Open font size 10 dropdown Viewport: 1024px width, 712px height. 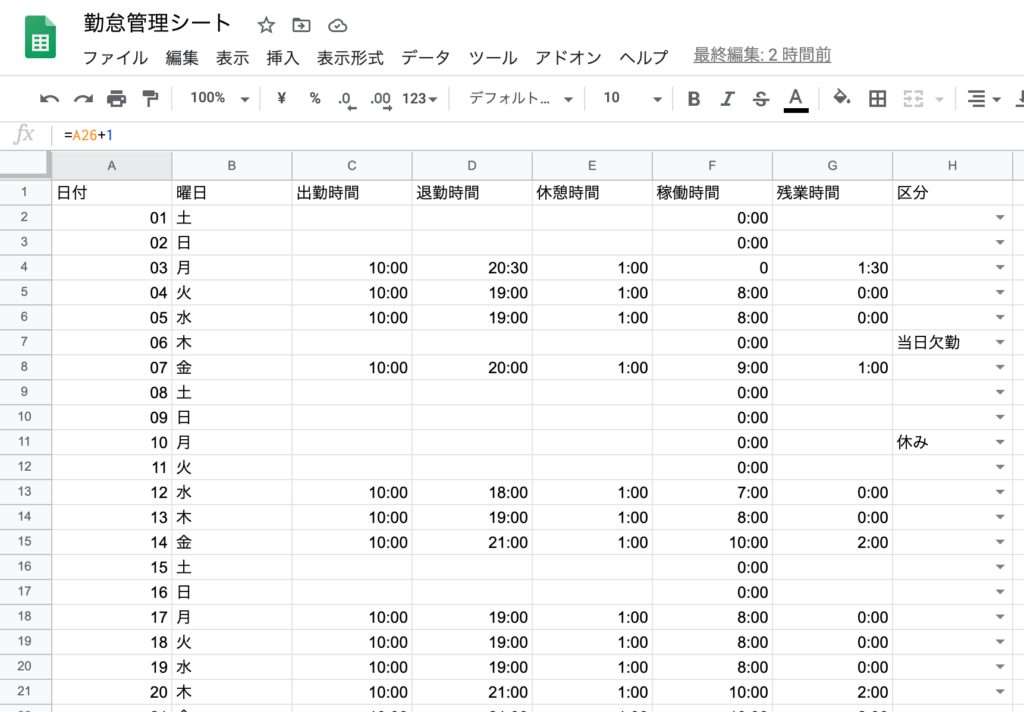pos(632,99)
